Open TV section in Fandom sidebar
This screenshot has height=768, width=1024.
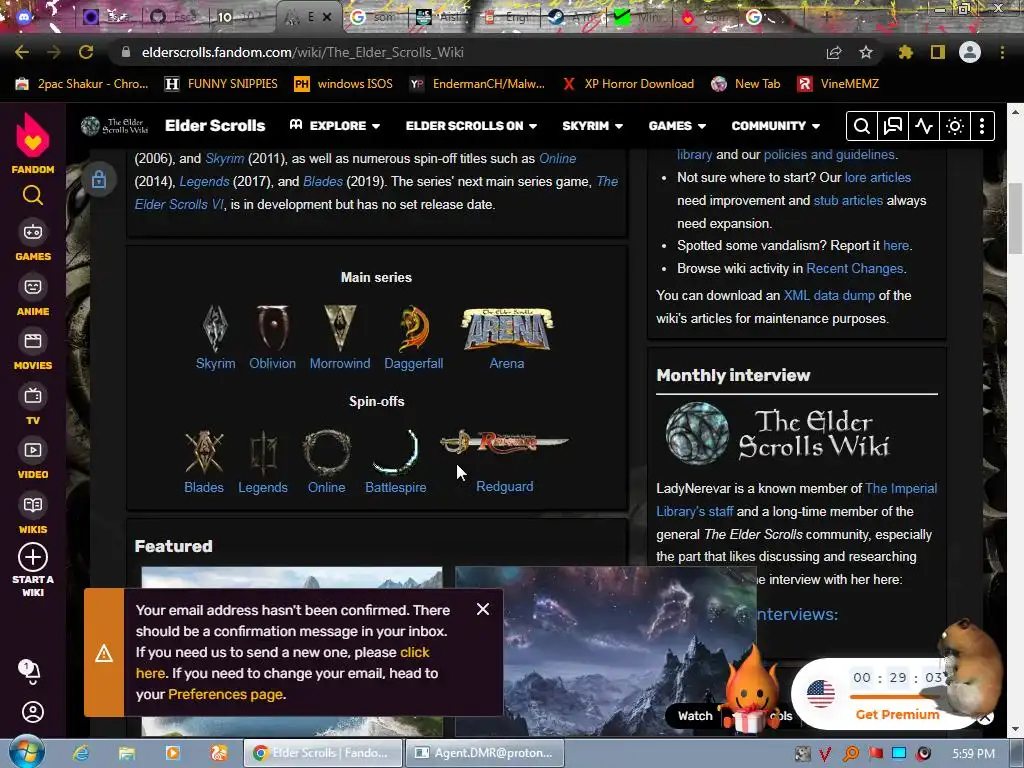point(33,405)
